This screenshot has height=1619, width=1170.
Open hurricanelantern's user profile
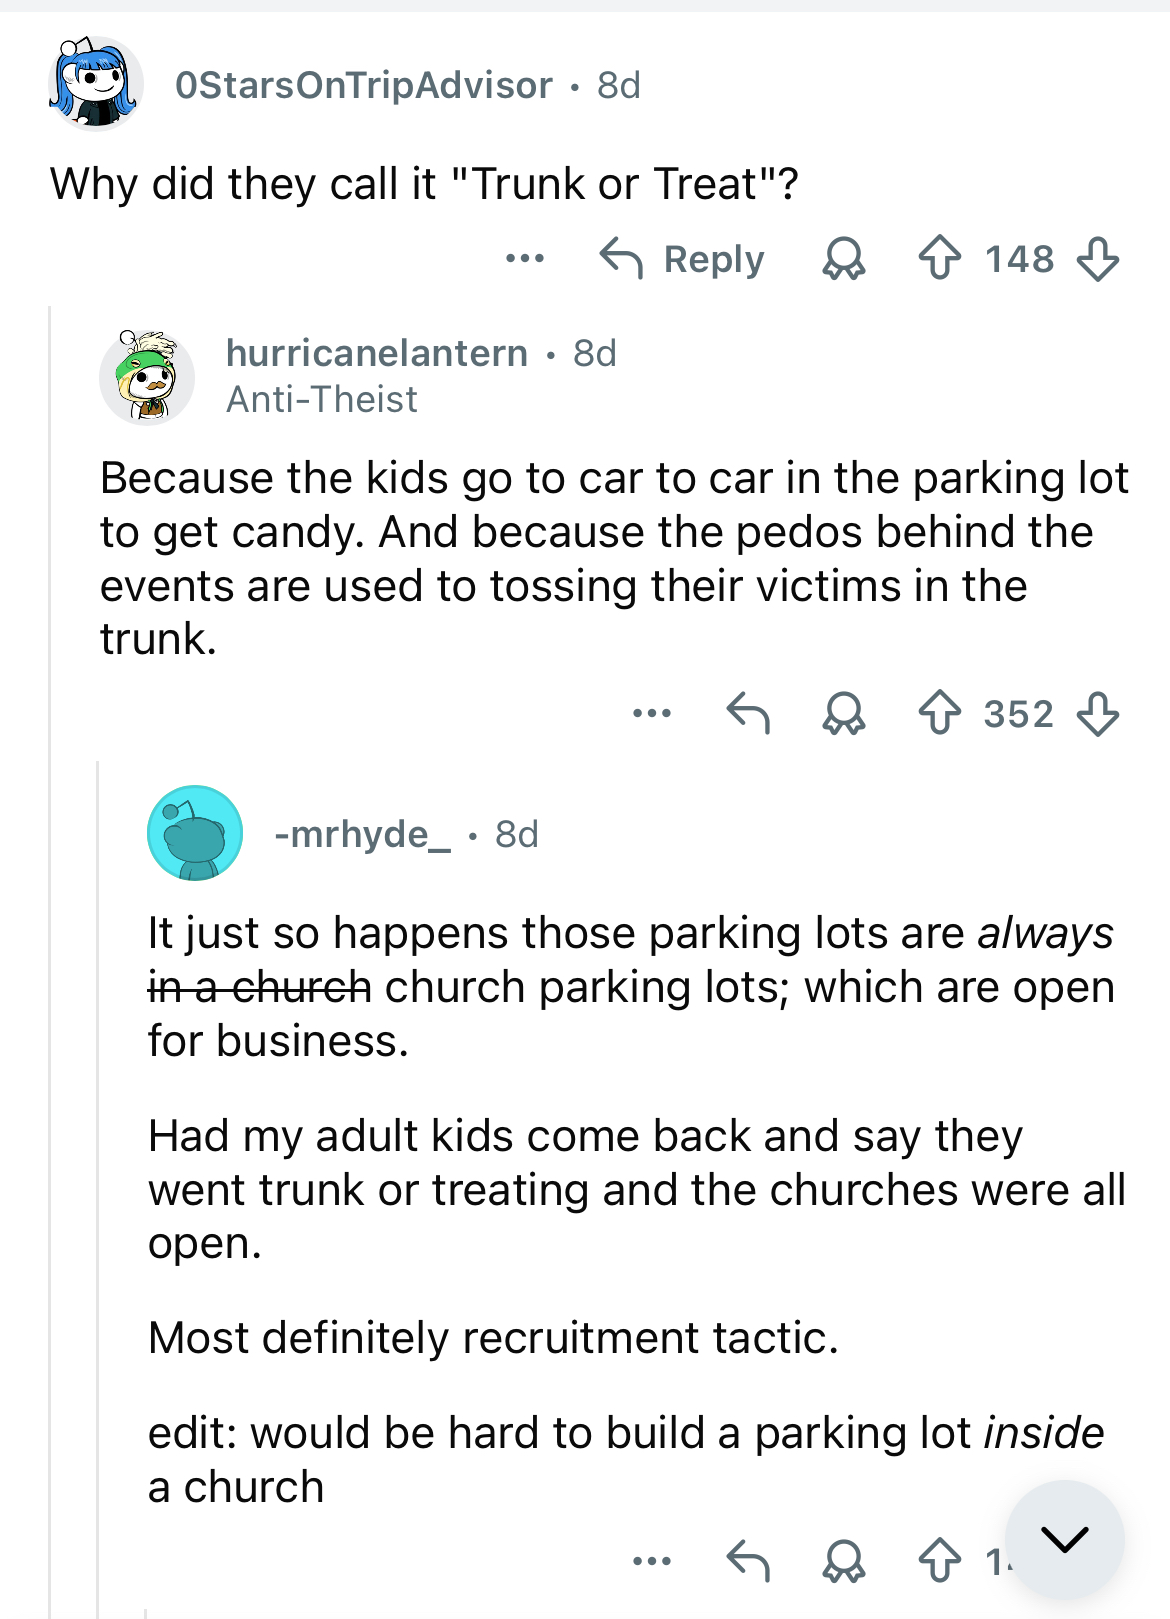(377, 353)
